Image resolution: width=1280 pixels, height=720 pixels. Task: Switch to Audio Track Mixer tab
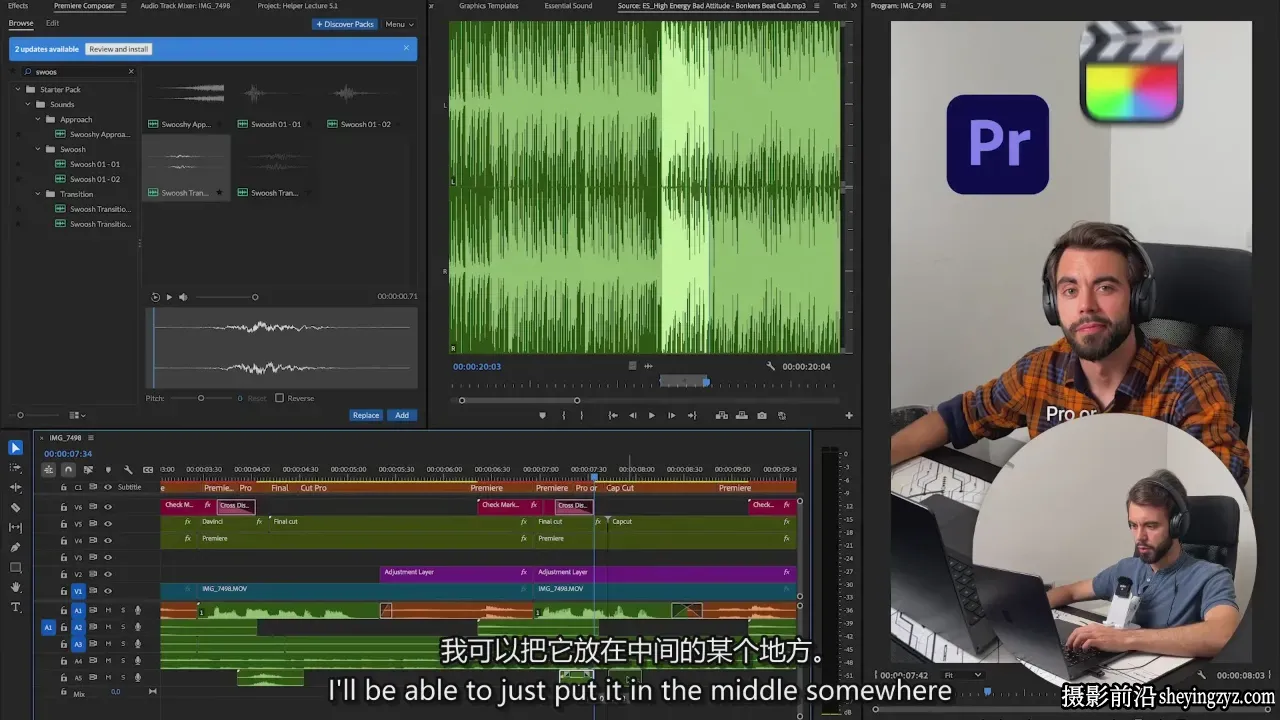pos(186,6)
